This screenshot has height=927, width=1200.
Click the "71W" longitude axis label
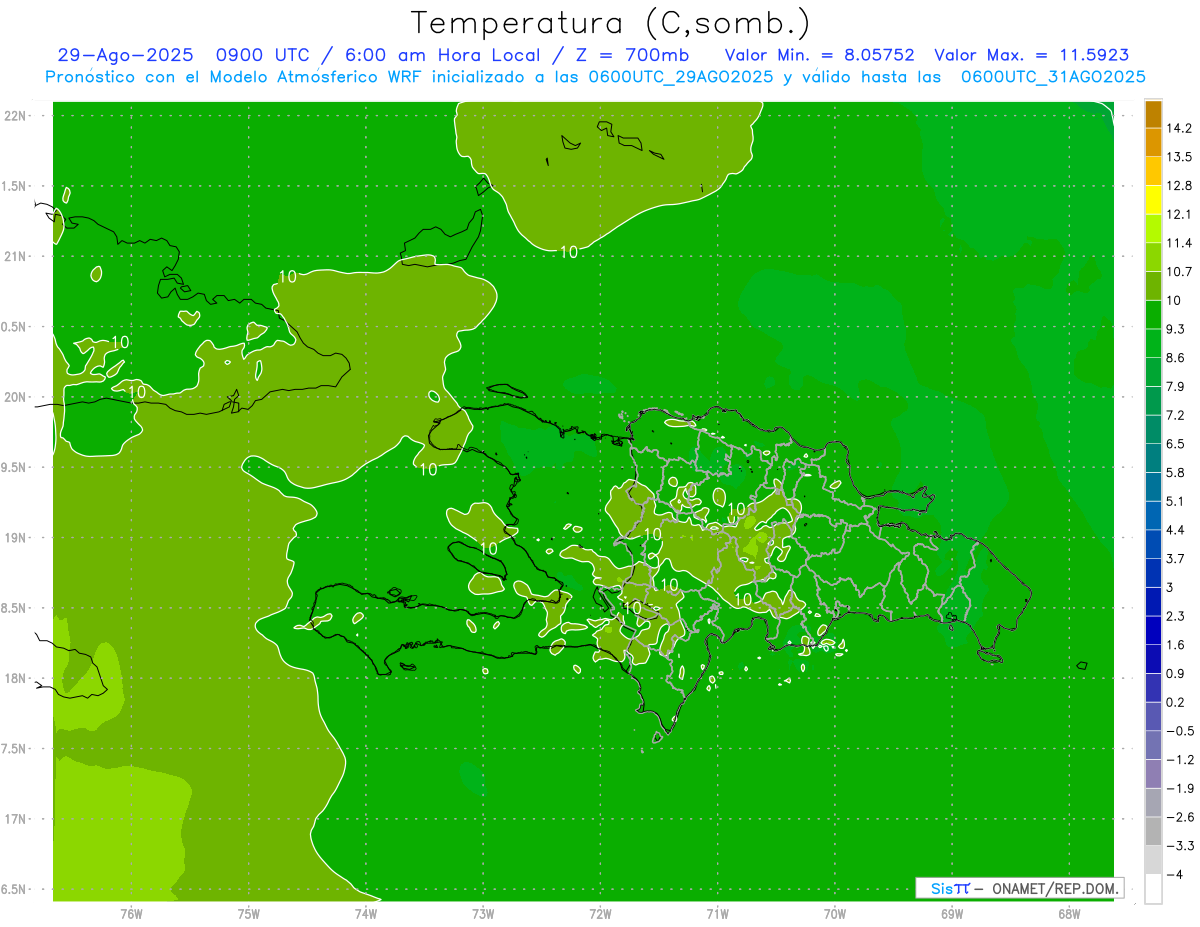coord(717,913)
